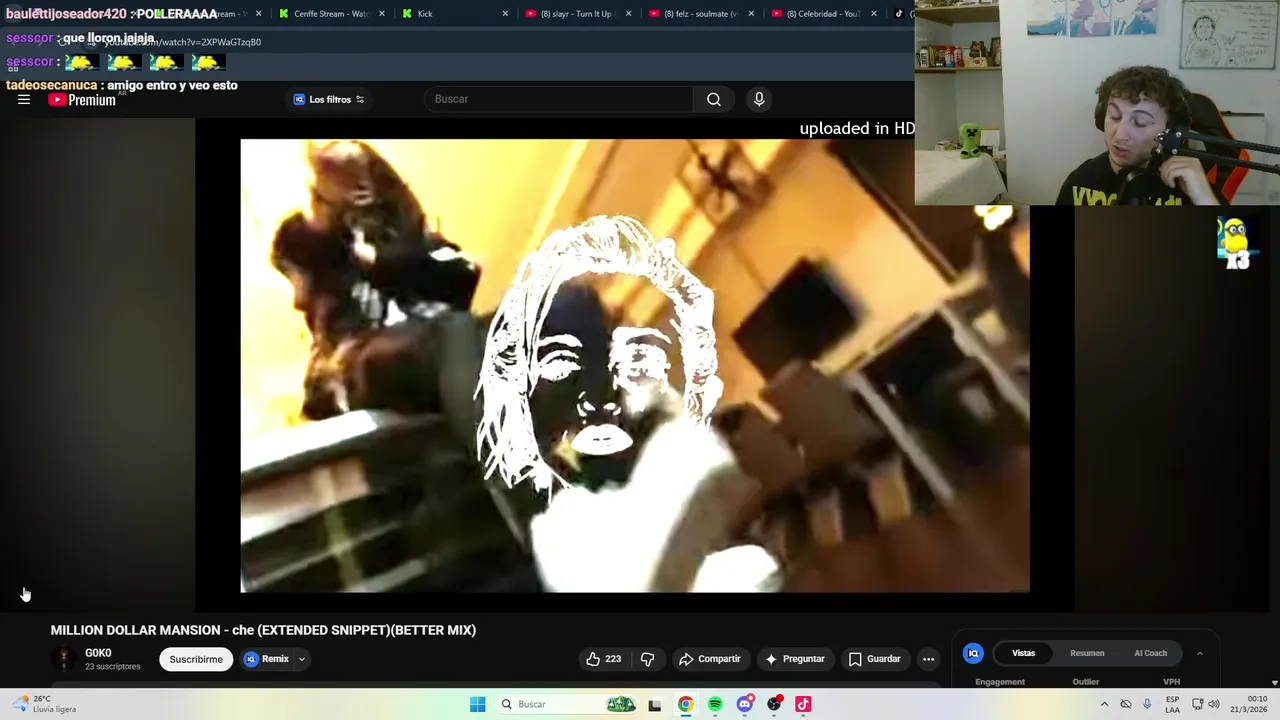Click the magnifier search button

pos(714,99)
